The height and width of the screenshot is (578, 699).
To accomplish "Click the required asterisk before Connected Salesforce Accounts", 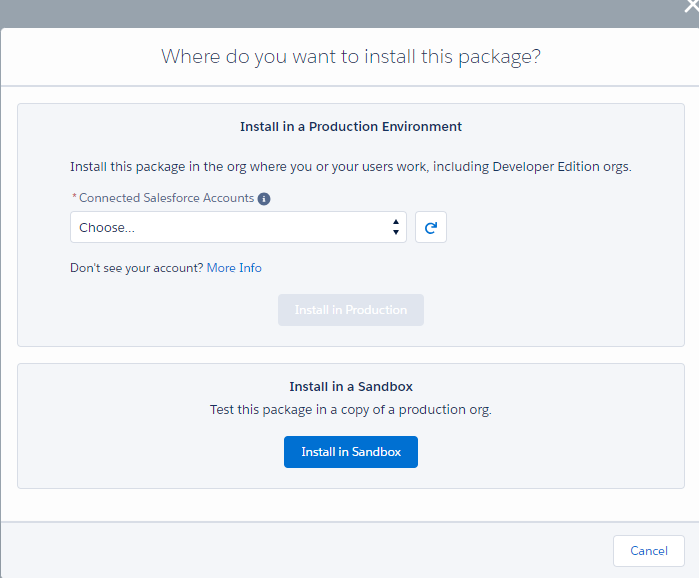I will point(74,196).
